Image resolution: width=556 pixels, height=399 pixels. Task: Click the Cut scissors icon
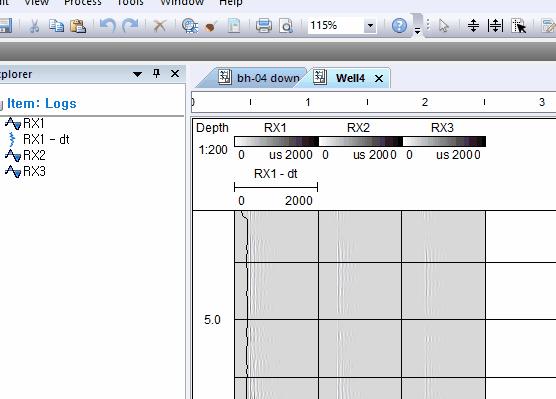click(34, 26)
